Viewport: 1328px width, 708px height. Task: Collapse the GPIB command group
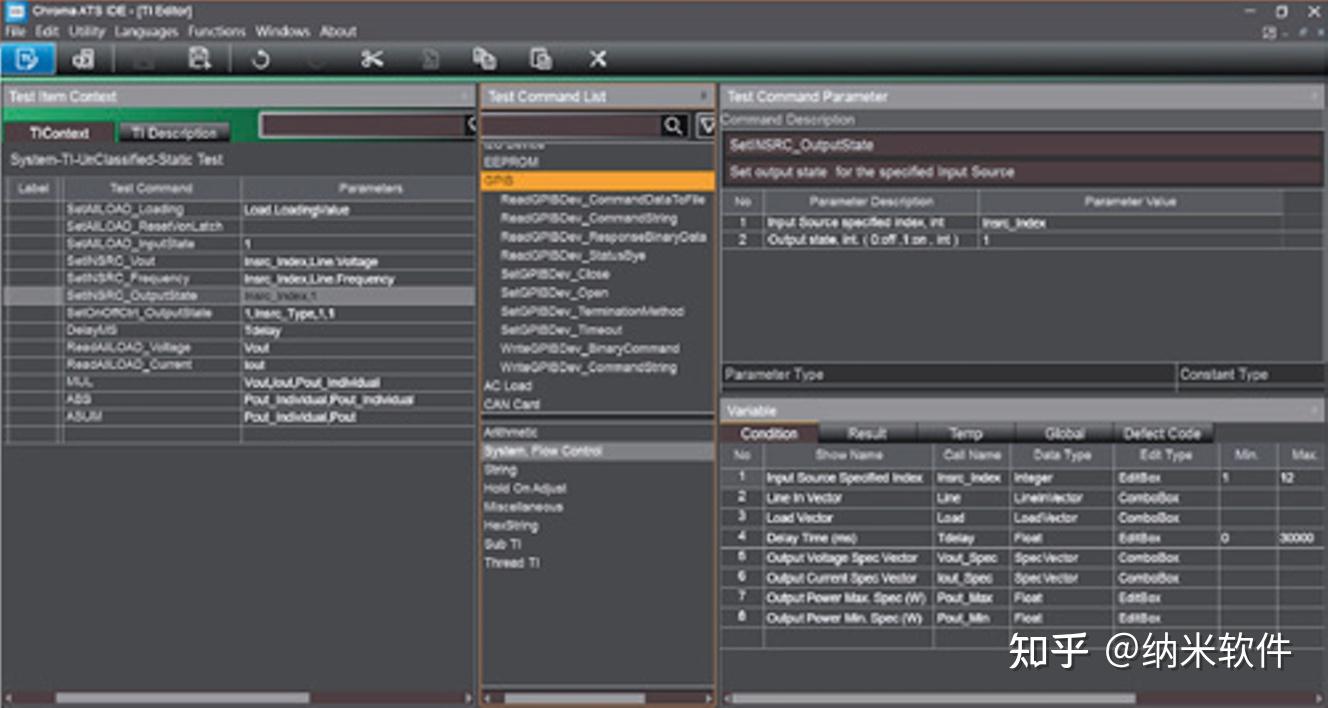tap(498, 181)
